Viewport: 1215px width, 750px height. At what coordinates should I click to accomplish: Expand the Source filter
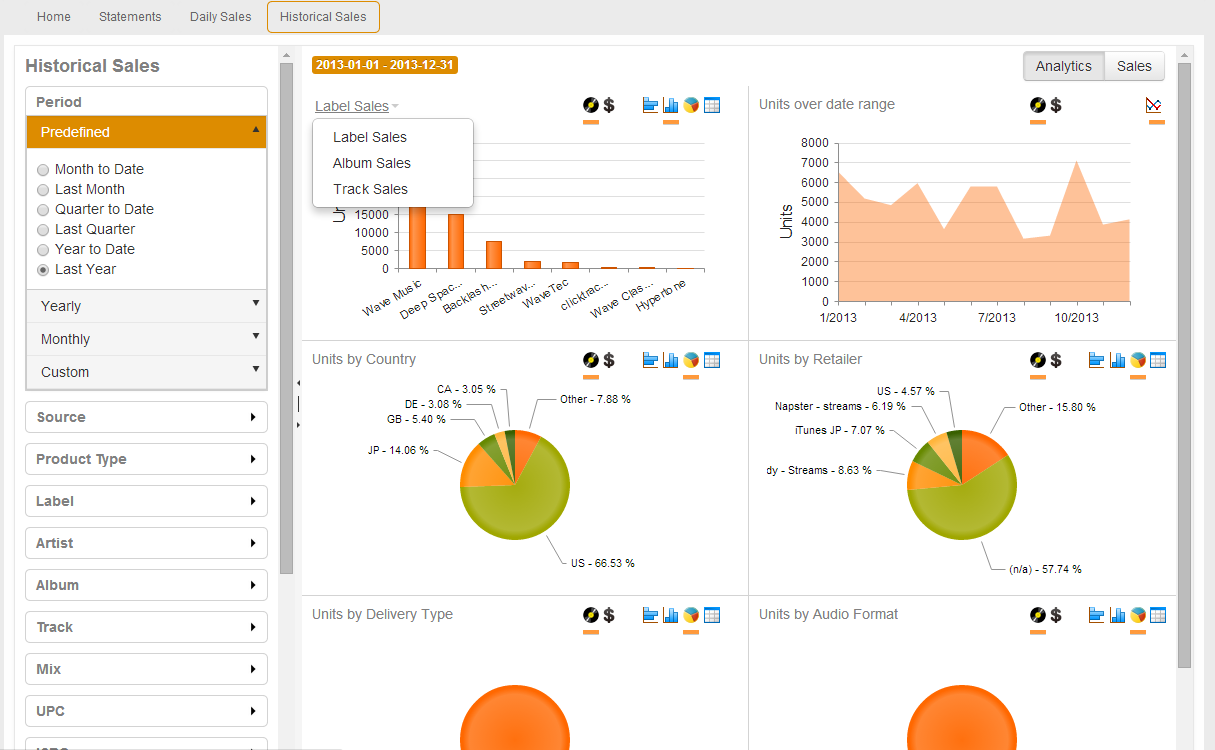[x=146, y=417]
